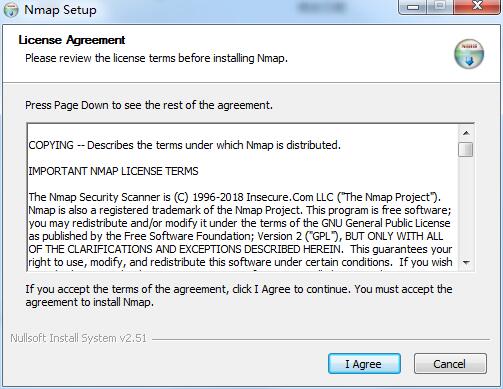
Task: Click the COPYING -- Describes the terms line
Action: click(185, 145)
